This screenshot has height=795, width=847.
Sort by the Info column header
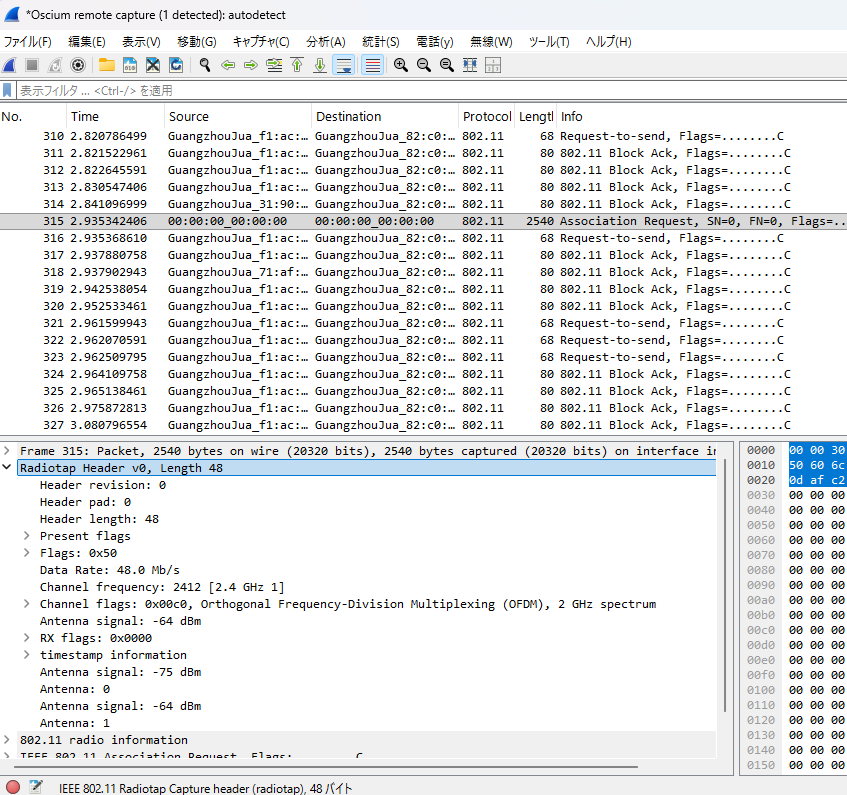[702, 117]
